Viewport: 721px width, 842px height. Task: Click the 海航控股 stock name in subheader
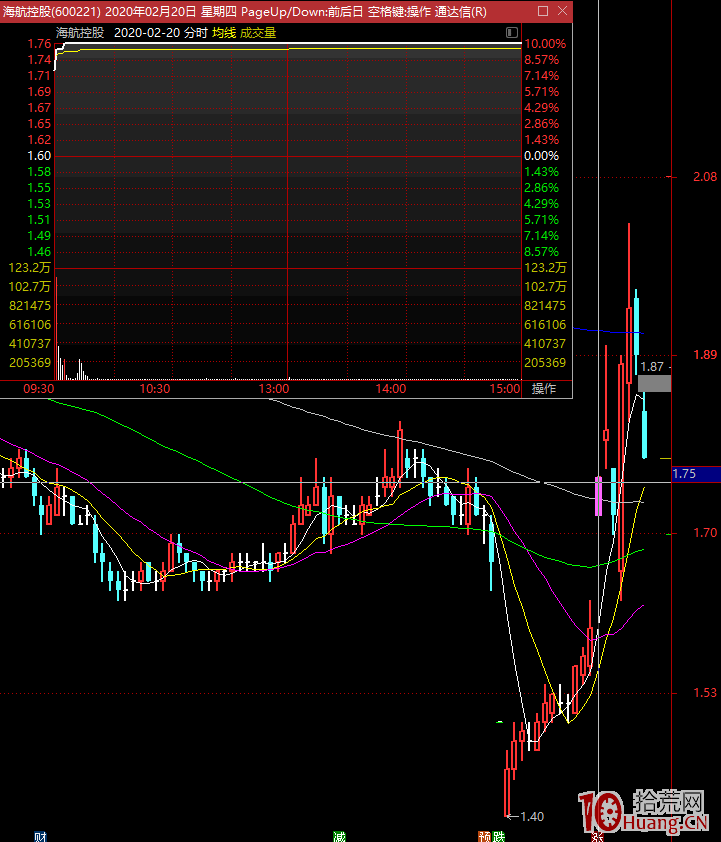click(80, 32)
